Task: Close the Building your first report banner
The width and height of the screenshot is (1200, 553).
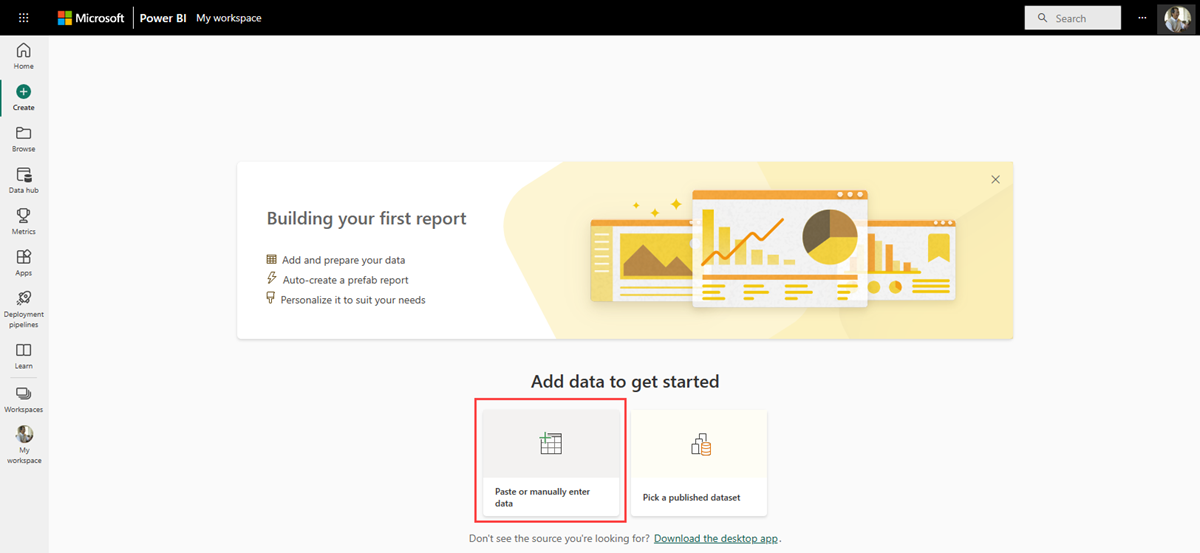Action: click(x=995, y=179)
